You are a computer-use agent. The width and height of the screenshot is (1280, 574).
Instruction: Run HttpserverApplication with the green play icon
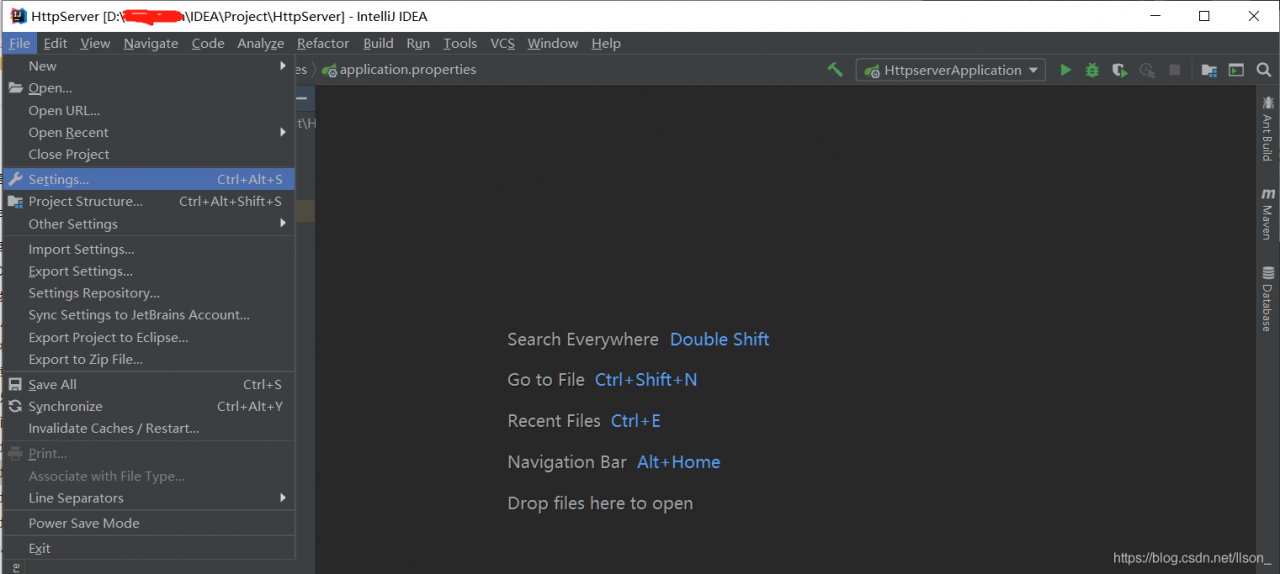click(1066, 70)
